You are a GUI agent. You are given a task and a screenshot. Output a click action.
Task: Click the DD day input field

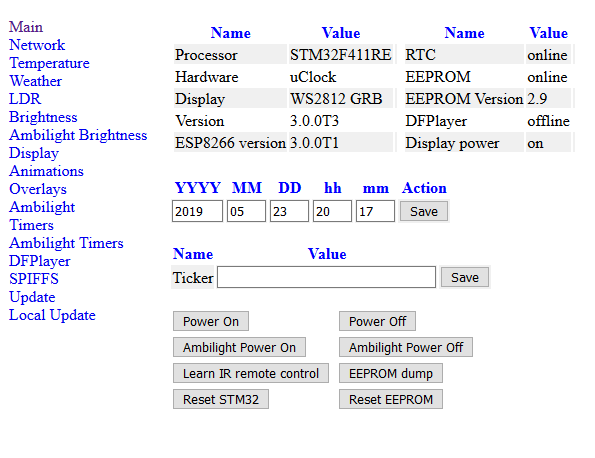click(x=289, y=211)
